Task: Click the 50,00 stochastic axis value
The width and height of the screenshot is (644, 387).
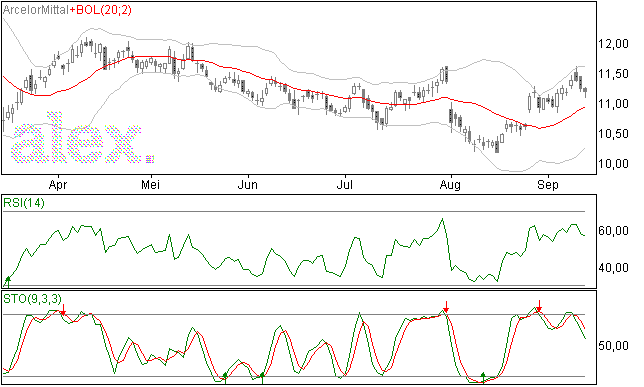Action: [614, 346]
